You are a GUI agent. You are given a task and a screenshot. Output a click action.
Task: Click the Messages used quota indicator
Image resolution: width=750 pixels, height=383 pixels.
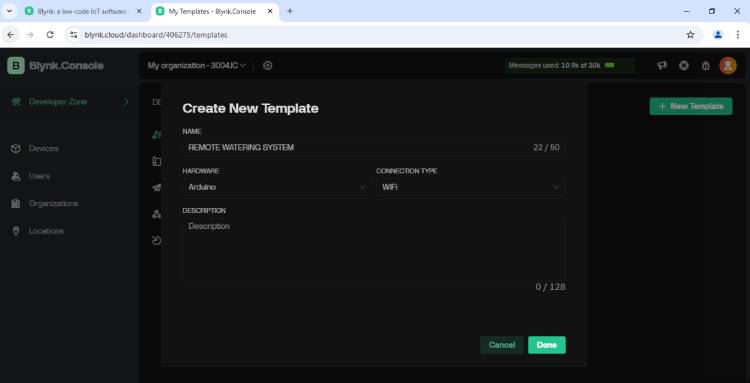click(x=570, y=66)
